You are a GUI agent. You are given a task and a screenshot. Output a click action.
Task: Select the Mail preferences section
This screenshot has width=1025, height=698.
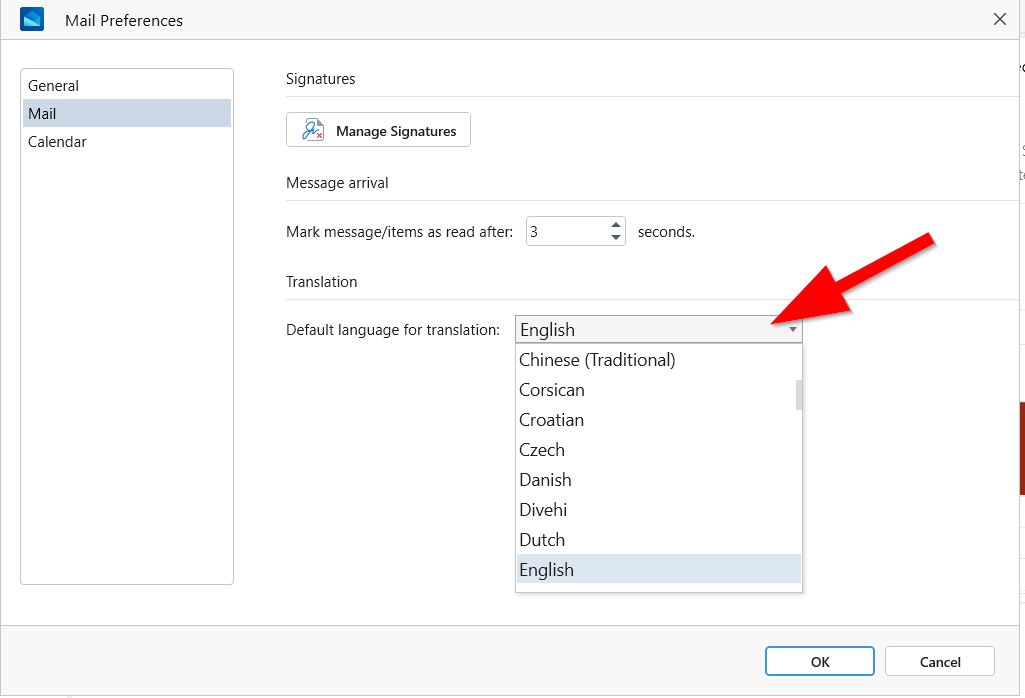[42, 114]
